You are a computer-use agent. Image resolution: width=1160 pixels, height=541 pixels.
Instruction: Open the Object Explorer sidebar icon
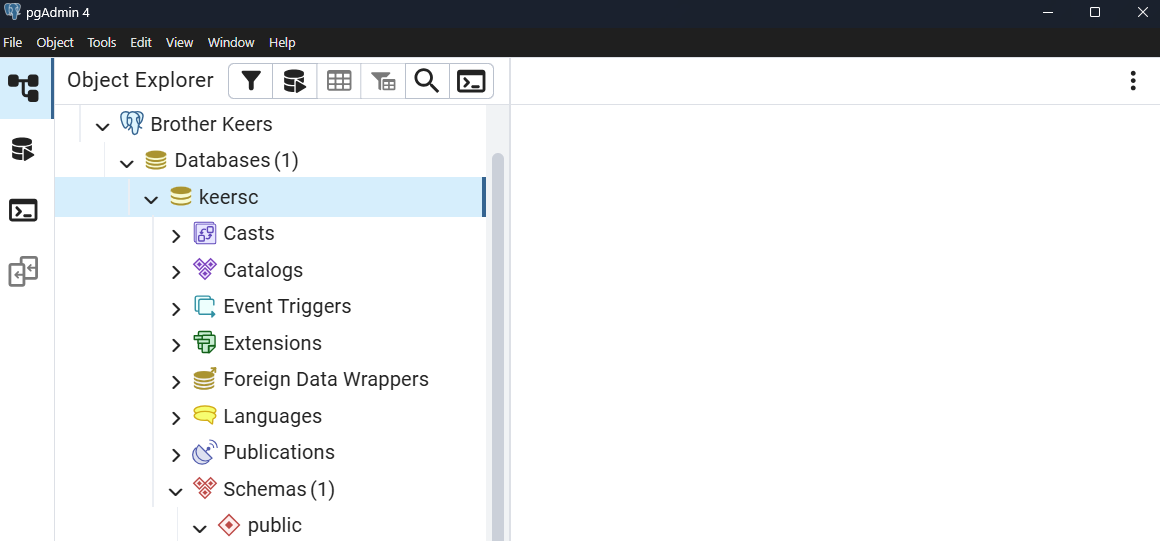pyautogui.click(x=24, y=88)
